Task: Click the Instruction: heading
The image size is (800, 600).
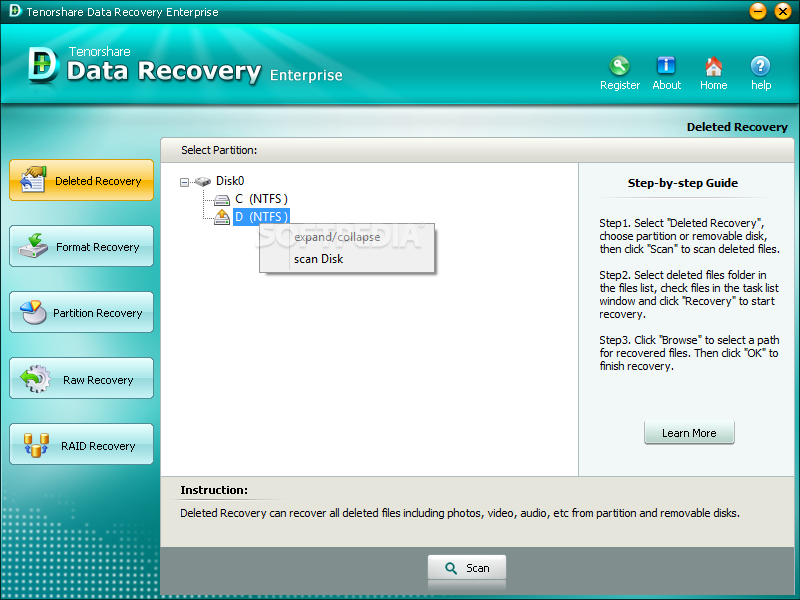Action: tap(214, 490)
